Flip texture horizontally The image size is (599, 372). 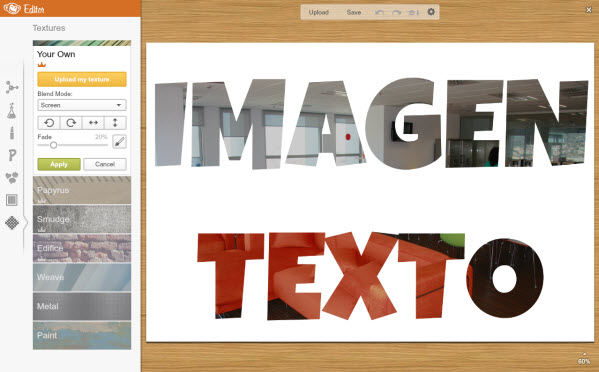(x=93, y=123)
